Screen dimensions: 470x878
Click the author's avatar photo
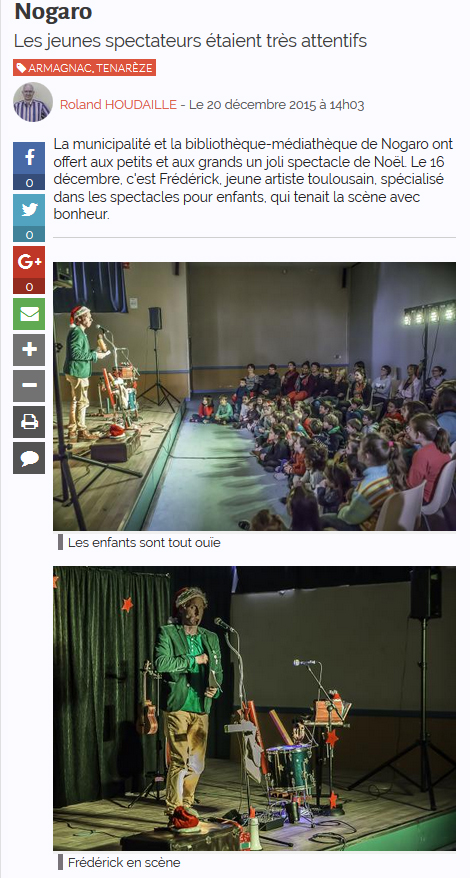point(33,102)
